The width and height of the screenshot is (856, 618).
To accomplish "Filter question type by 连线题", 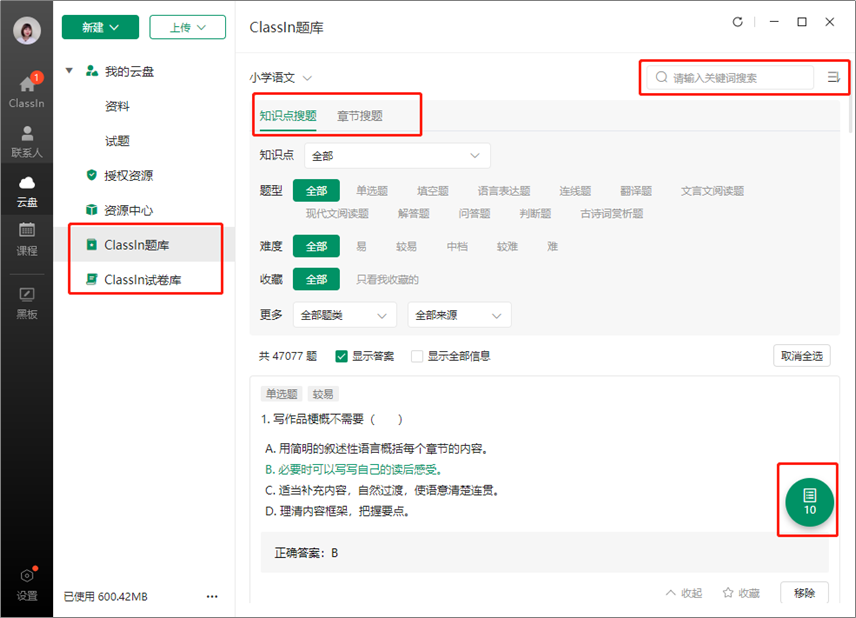I will [575, 191].
